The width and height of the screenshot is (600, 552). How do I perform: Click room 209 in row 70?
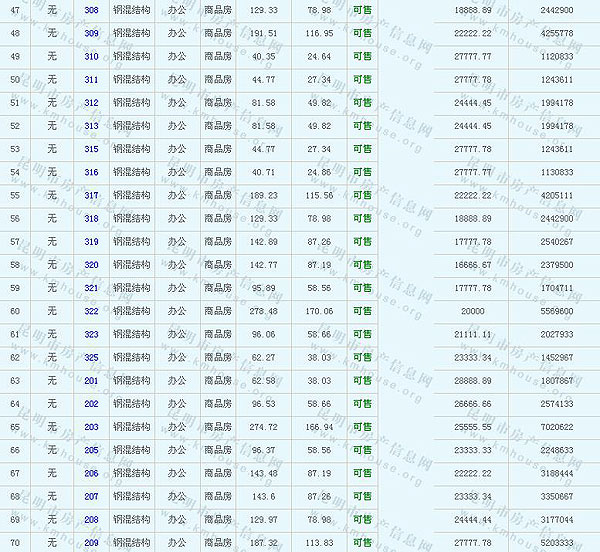[91, 543]
